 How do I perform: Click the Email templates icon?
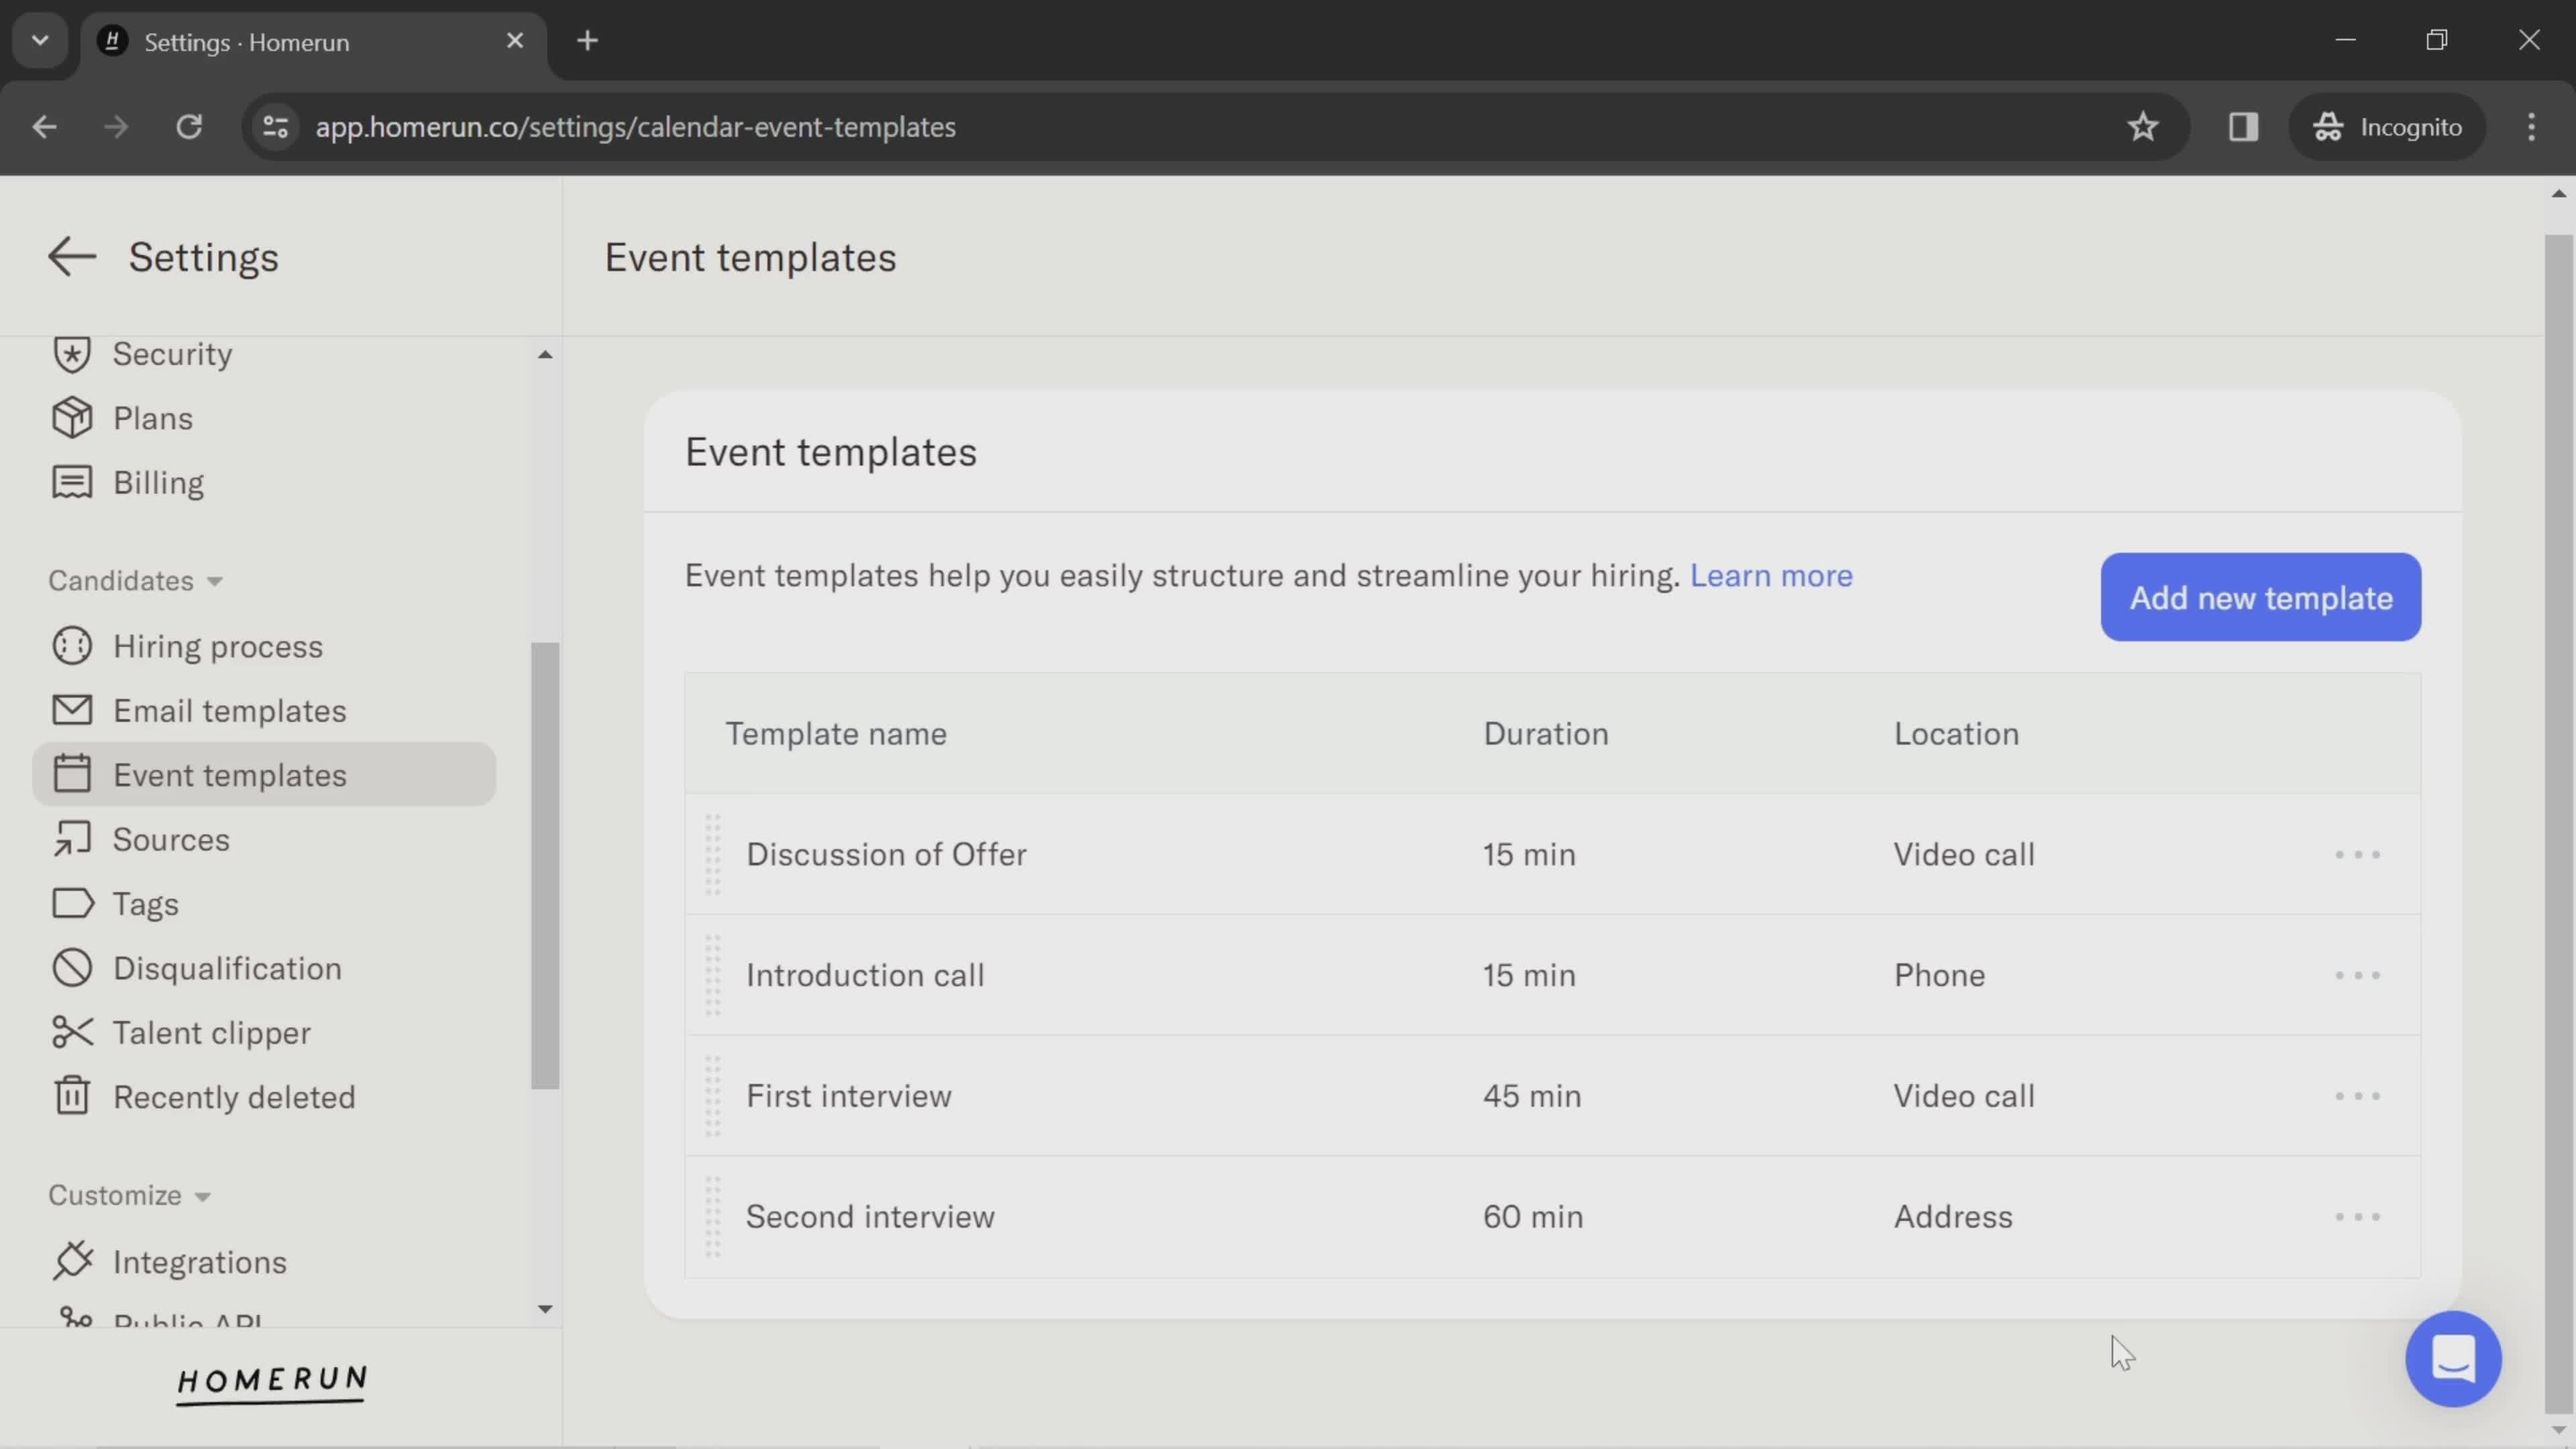[x=70, y=710]
